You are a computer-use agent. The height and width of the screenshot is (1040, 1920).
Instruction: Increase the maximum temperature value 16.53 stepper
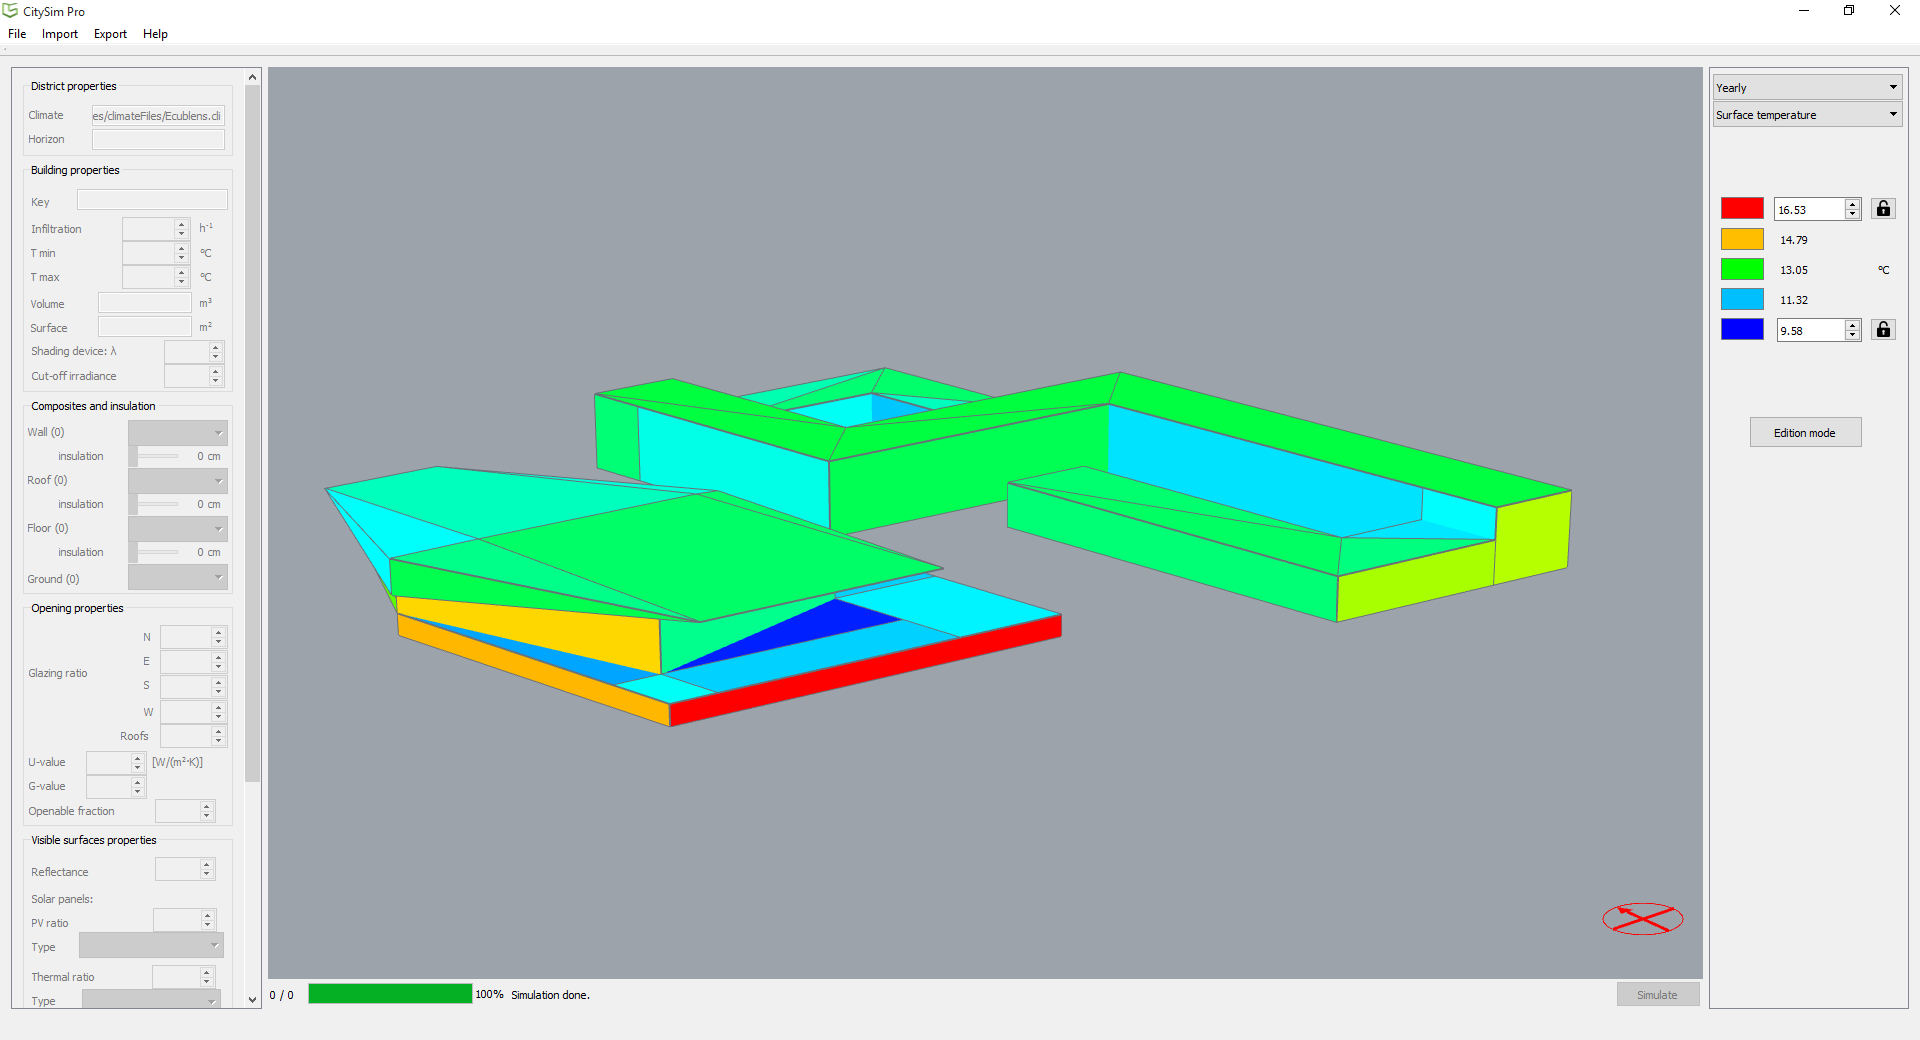pos(1852,204)
